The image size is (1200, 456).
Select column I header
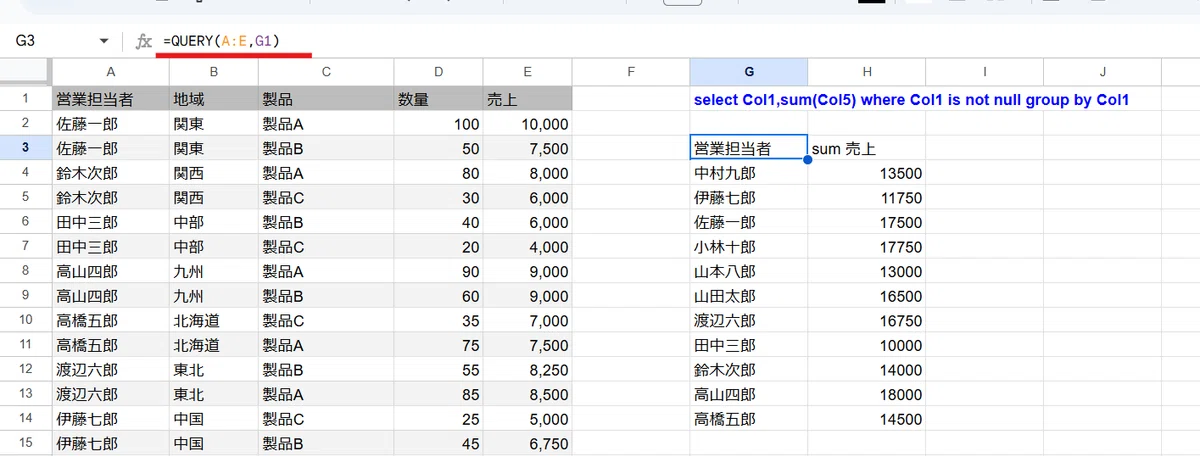(984, 71)
